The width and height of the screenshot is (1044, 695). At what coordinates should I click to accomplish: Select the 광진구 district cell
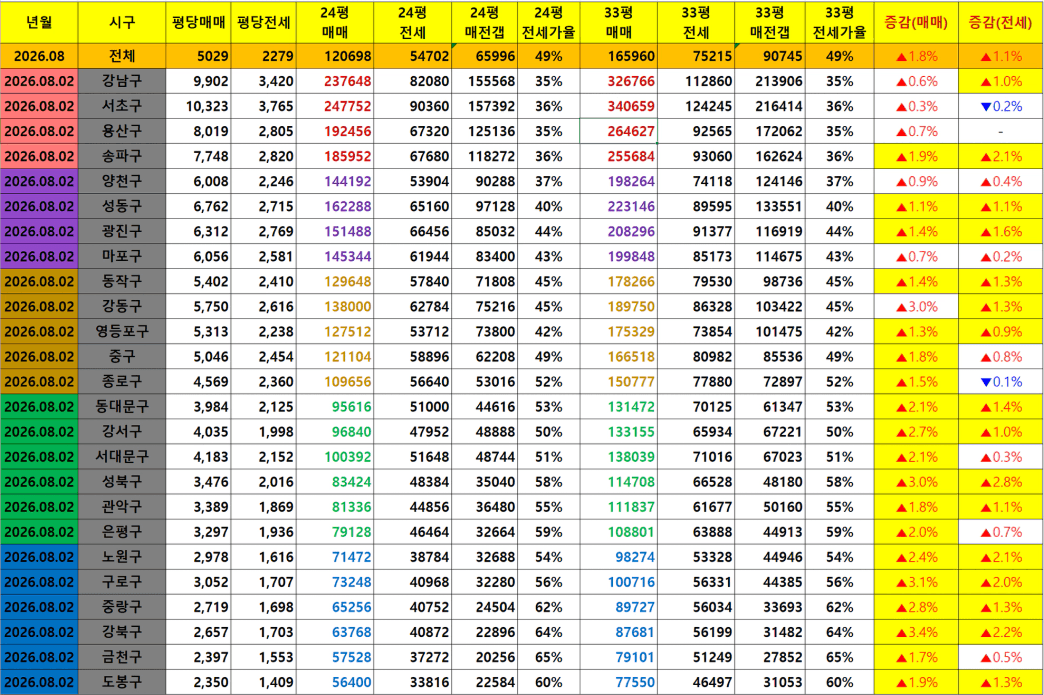(122, 232)
